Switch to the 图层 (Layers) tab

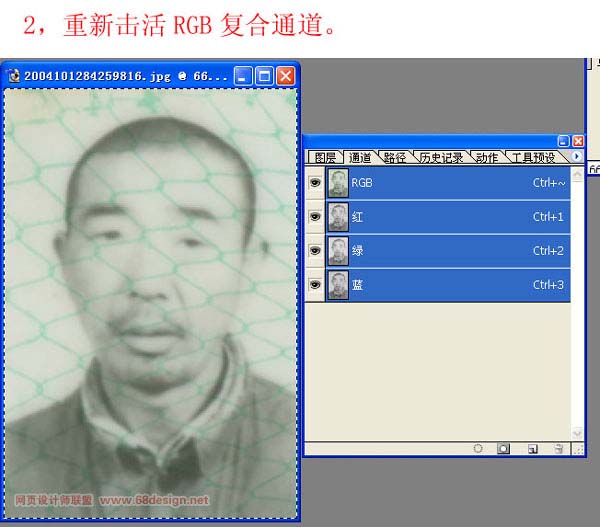point(325,158)
